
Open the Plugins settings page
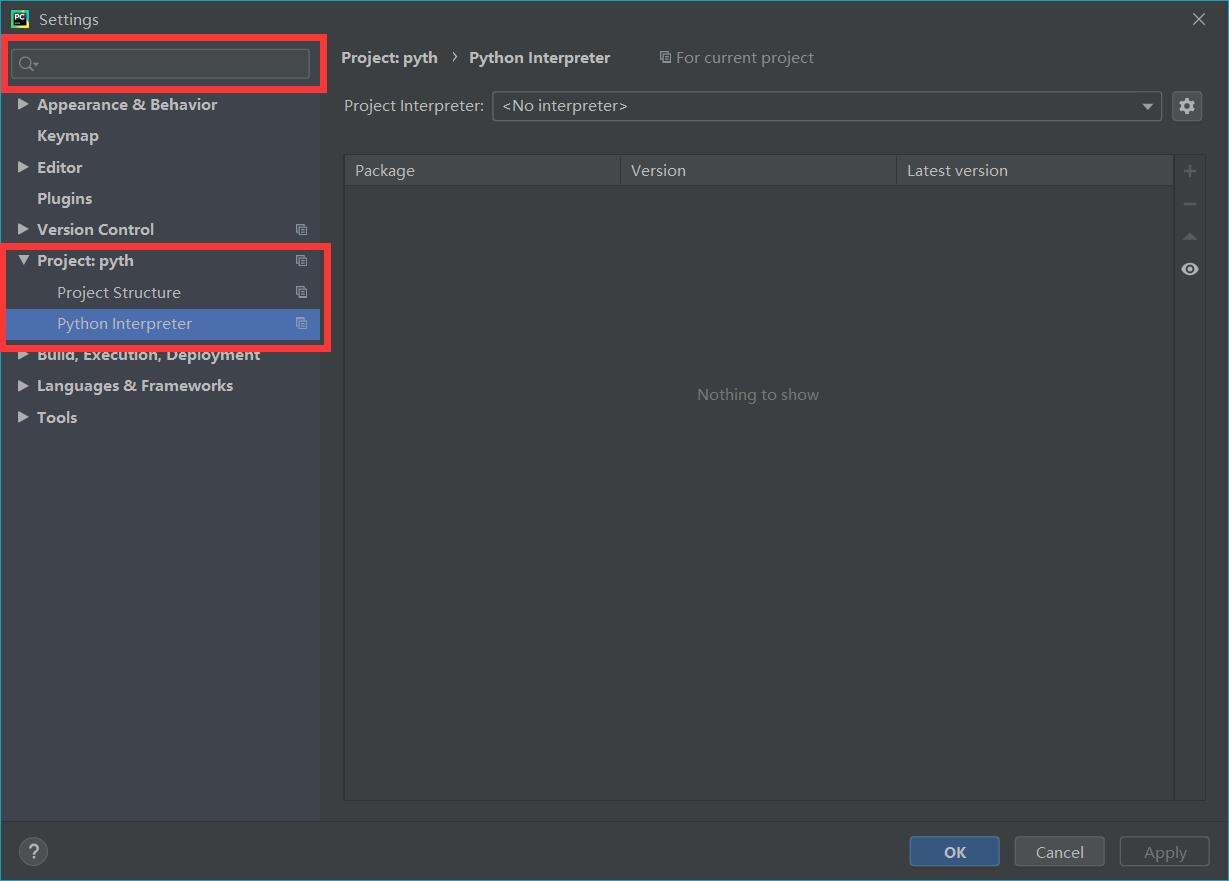[63, 198]
